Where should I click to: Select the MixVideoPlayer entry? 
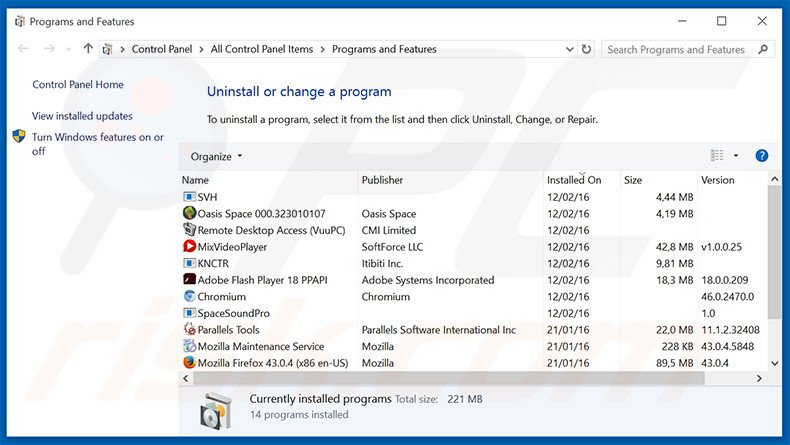pos(232,246)
